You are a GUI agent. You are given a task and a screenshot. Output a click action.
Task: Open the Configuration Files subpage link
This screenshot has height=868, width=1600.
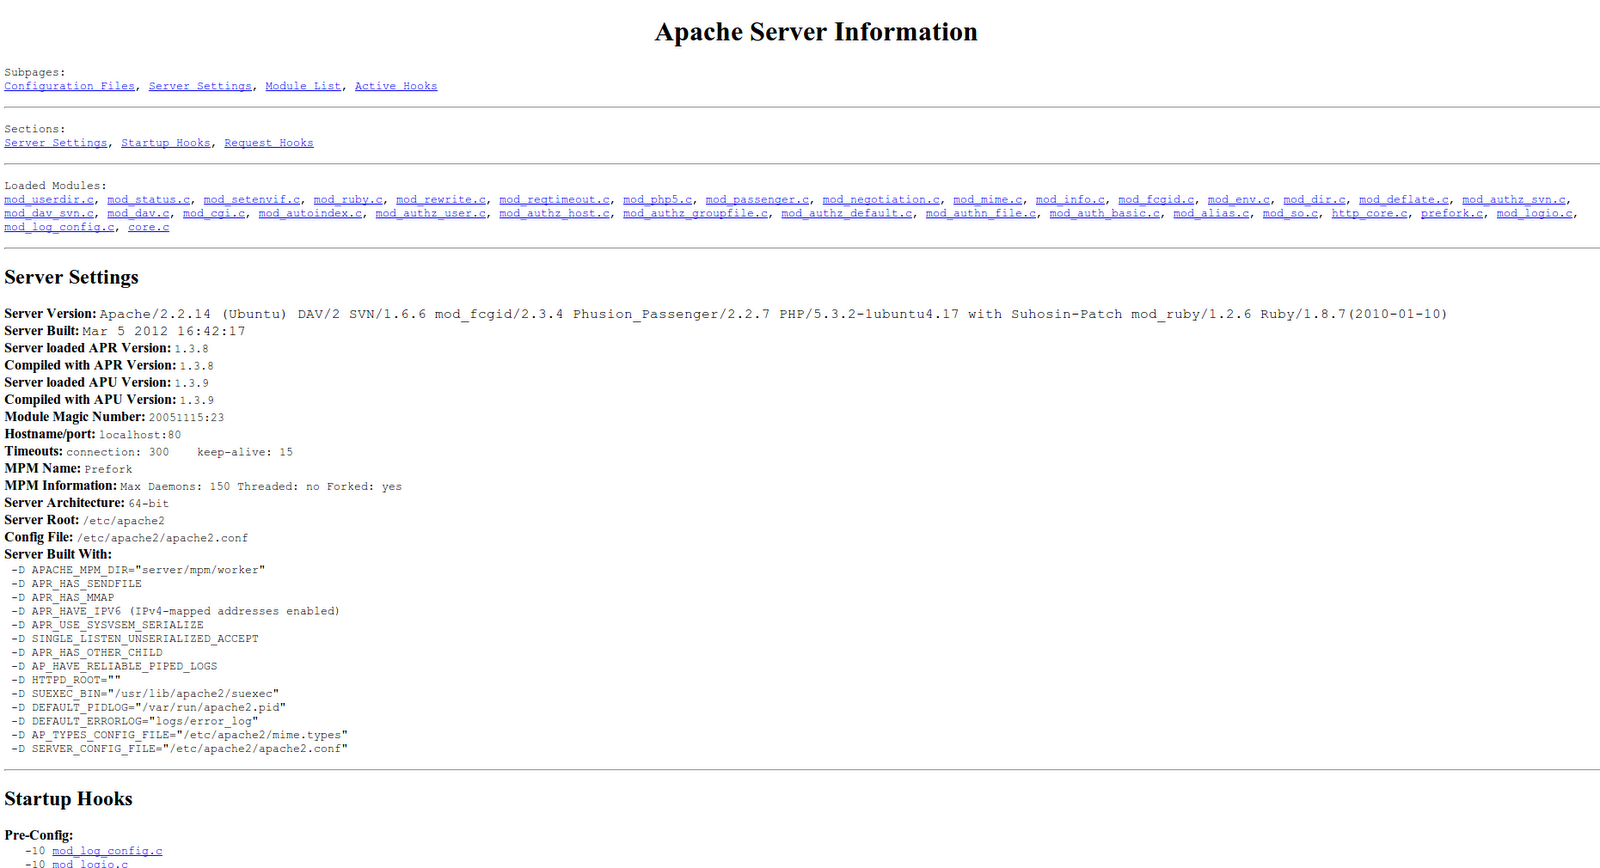70,86
